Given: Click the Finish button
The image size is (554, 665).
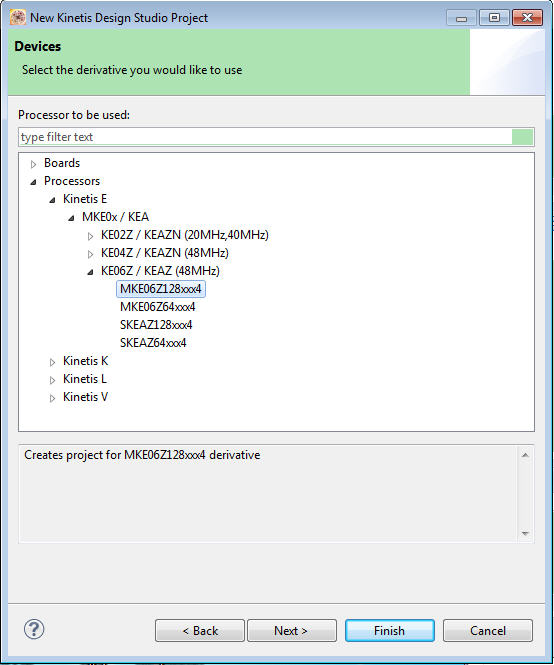Looking at the screenshot, I should pyautogui.click(x=390, y=631).
